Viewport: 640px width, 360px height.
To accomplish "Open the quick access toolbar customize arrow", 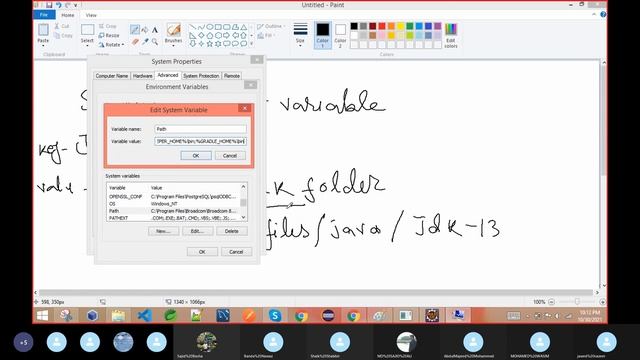I will pos(76,5).
